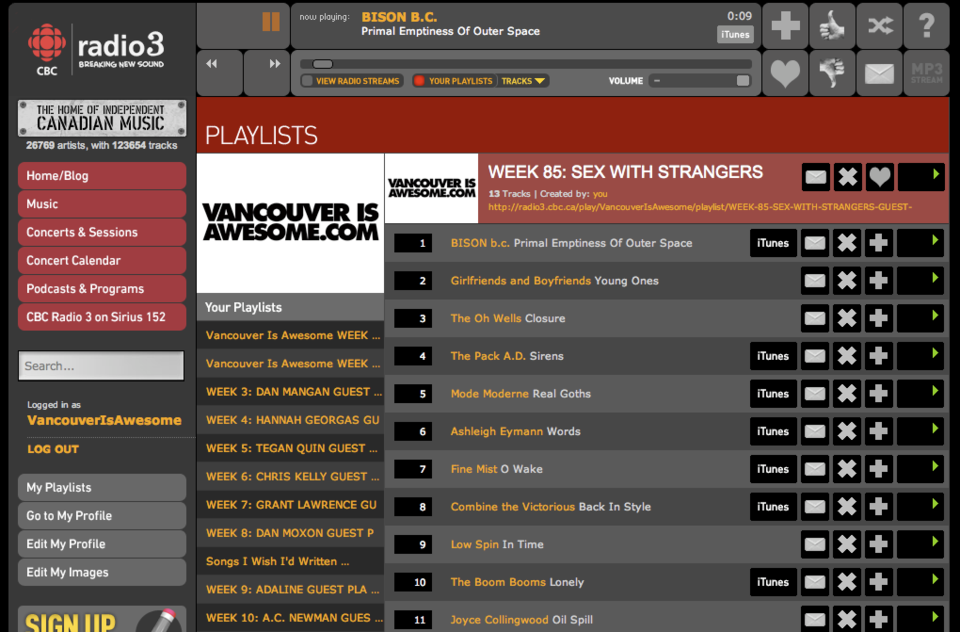
Task: Open CBC Radio 3 on Sirius 152
Action: [102, 317]
